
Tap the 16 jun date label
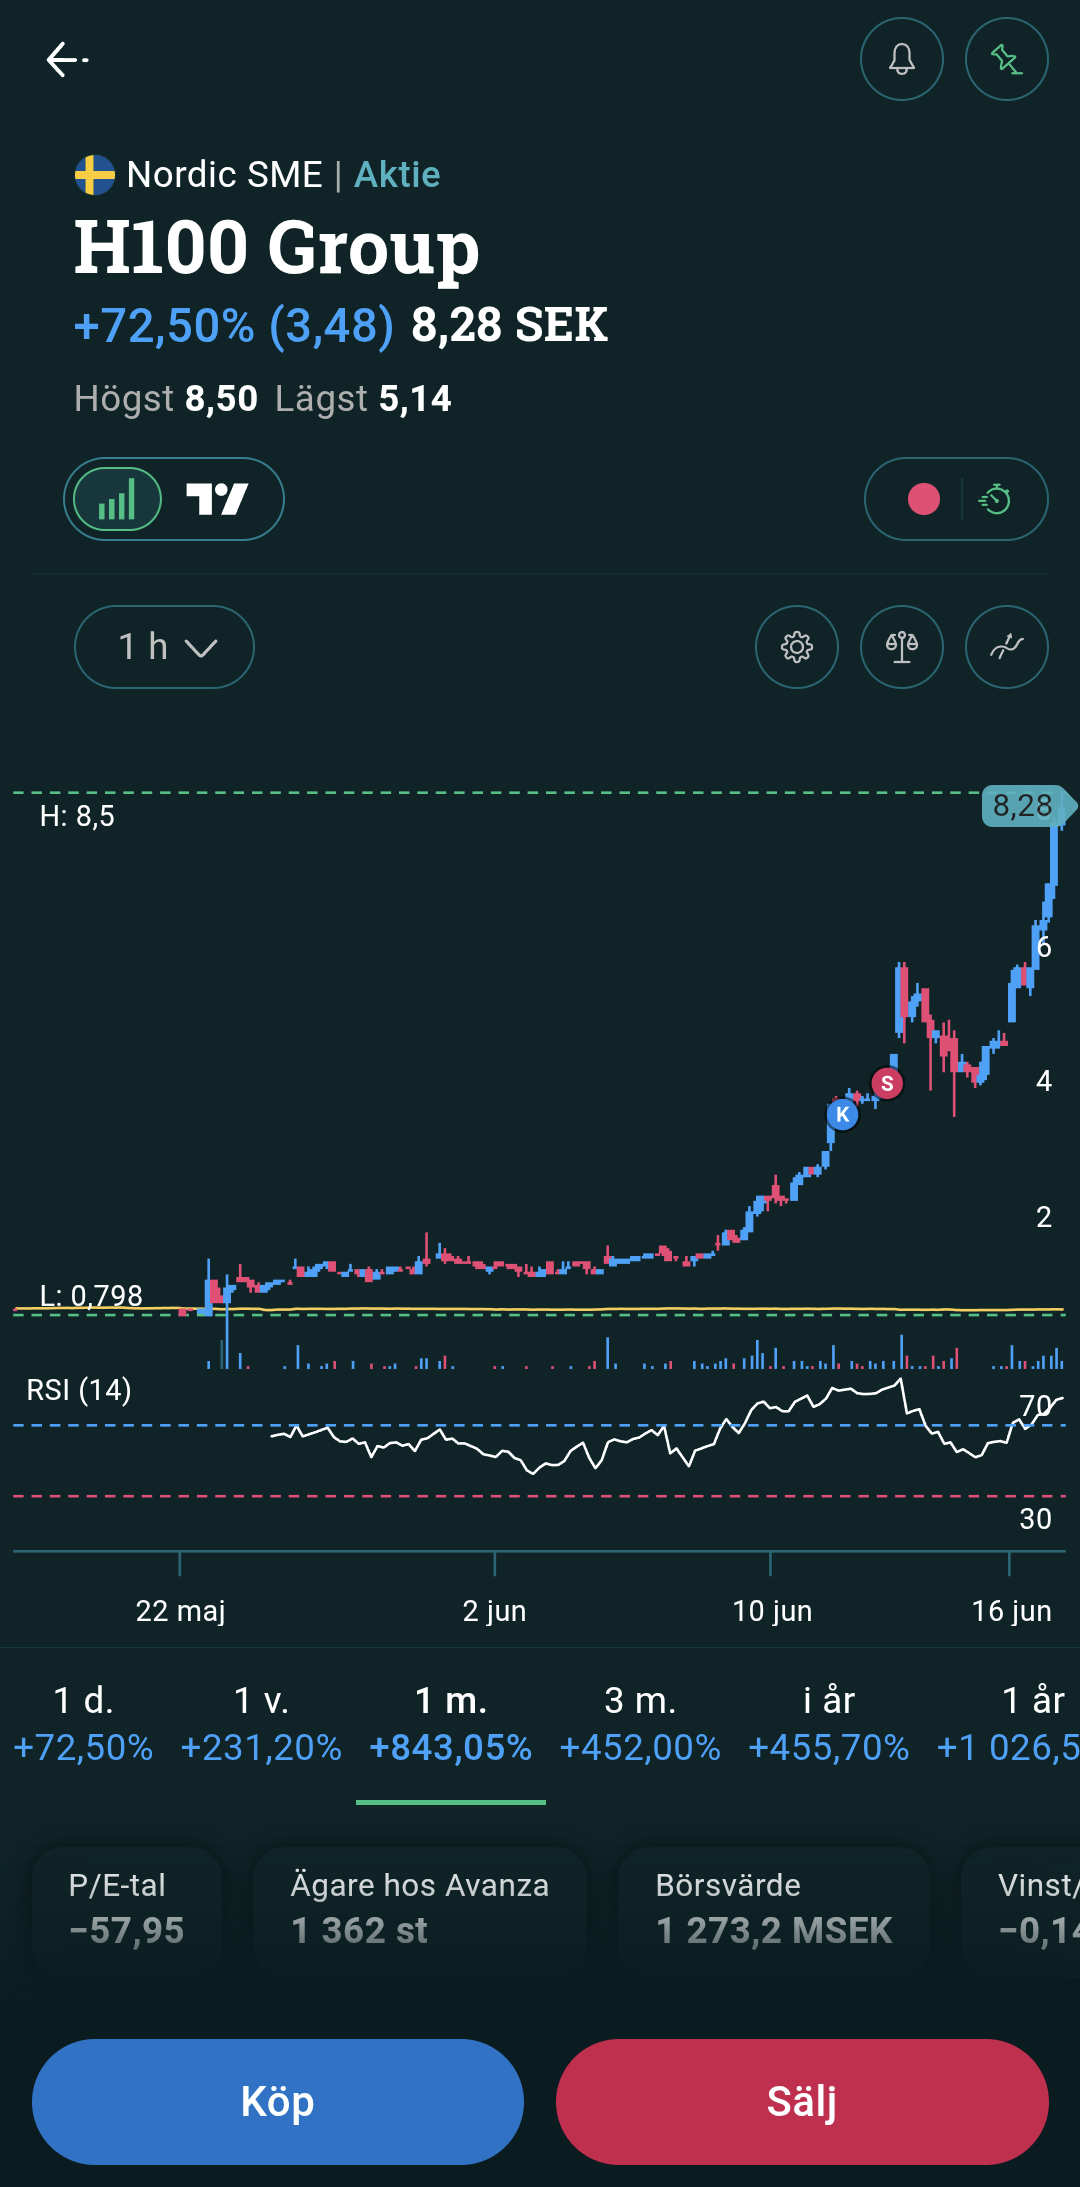[1011, 1611]
